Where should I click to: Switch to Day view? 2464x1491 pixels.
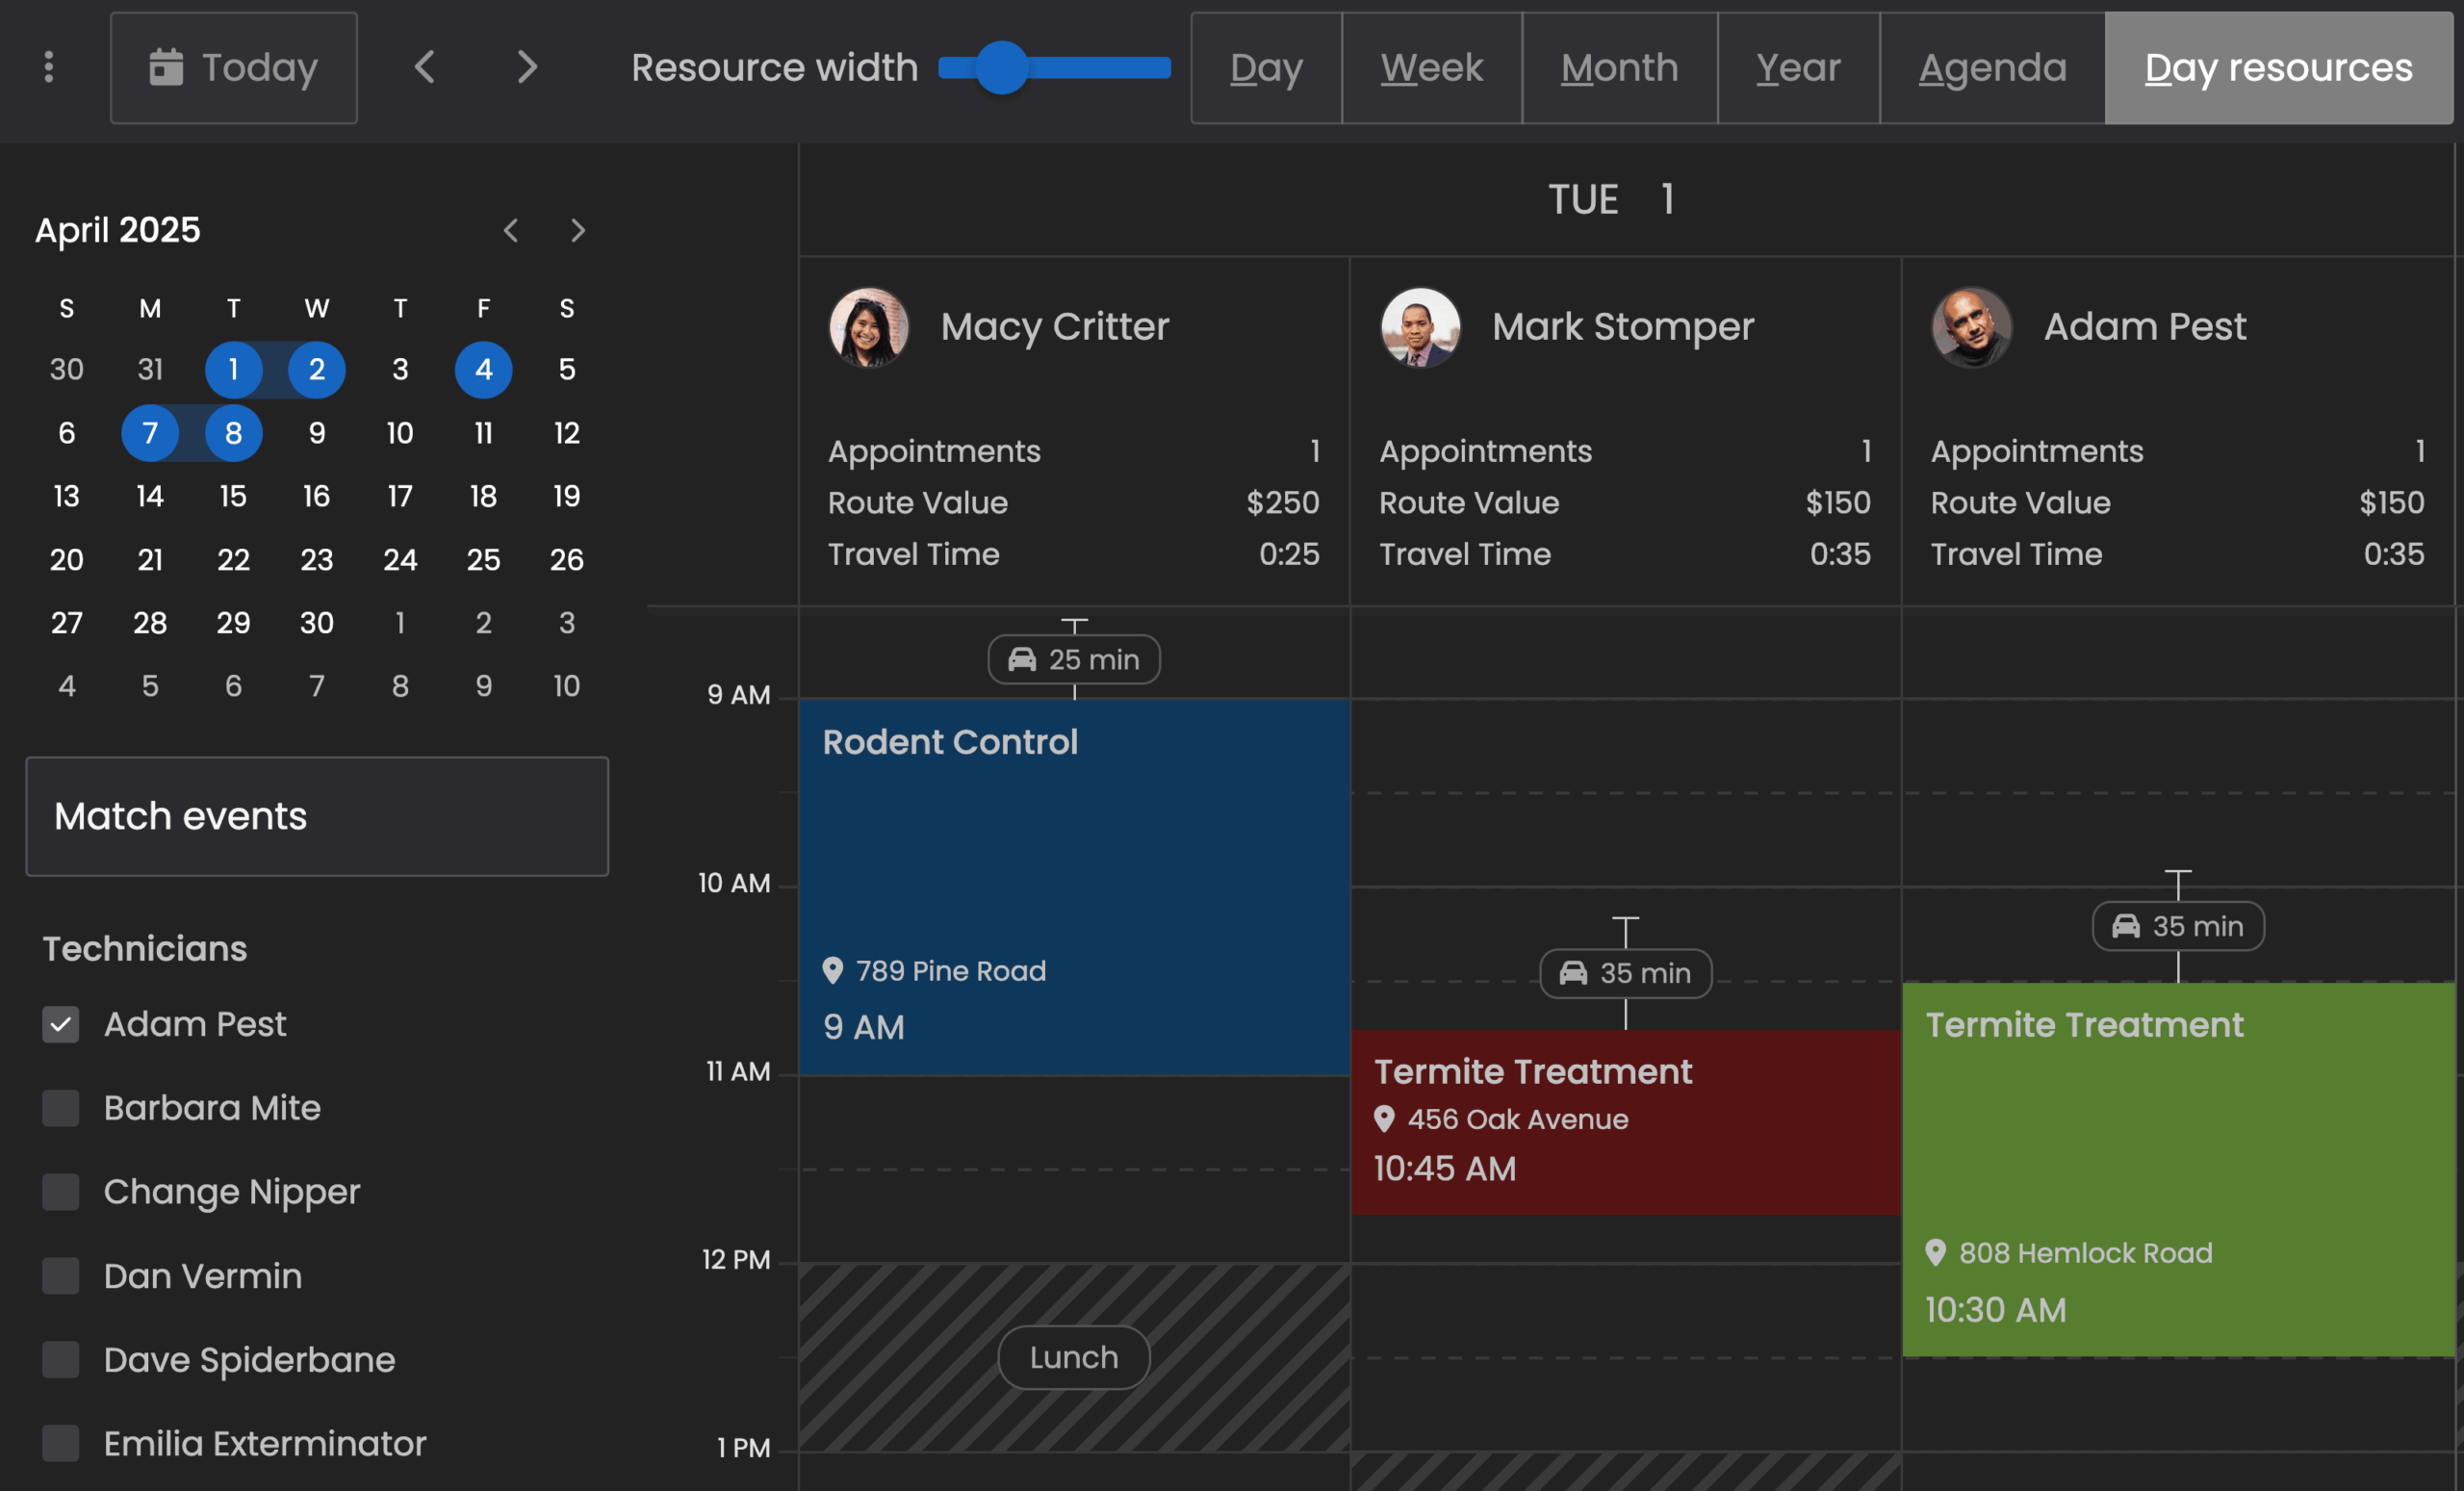(1266, 67)
